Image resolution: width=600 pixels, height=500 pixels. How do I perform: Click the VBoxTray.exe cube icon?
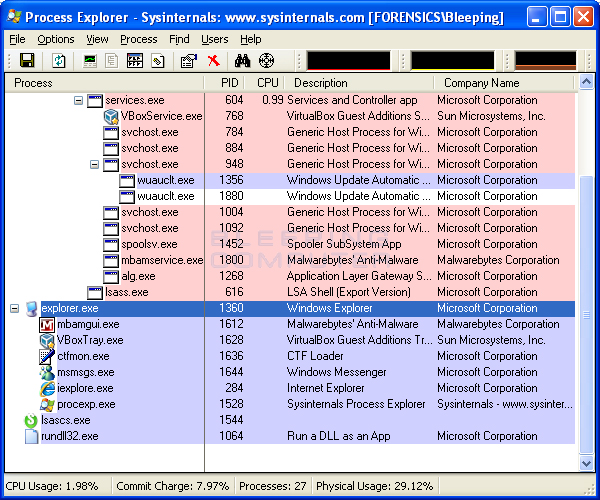click(x=47, y=340)
